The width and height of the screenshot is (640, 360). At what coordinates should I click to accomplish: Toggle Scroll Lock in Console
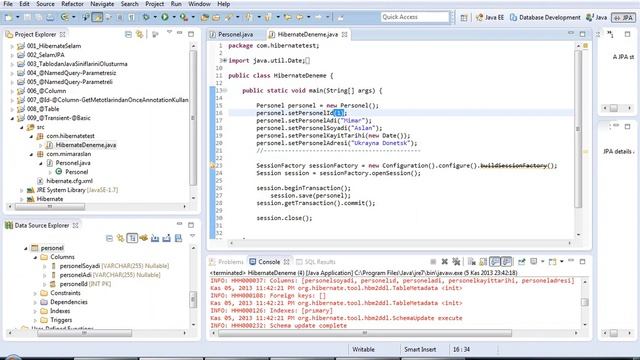click(x=483, y=262)
